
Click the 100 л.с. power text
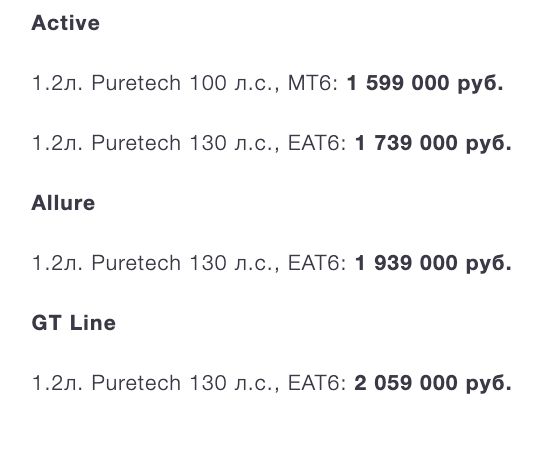232,83
